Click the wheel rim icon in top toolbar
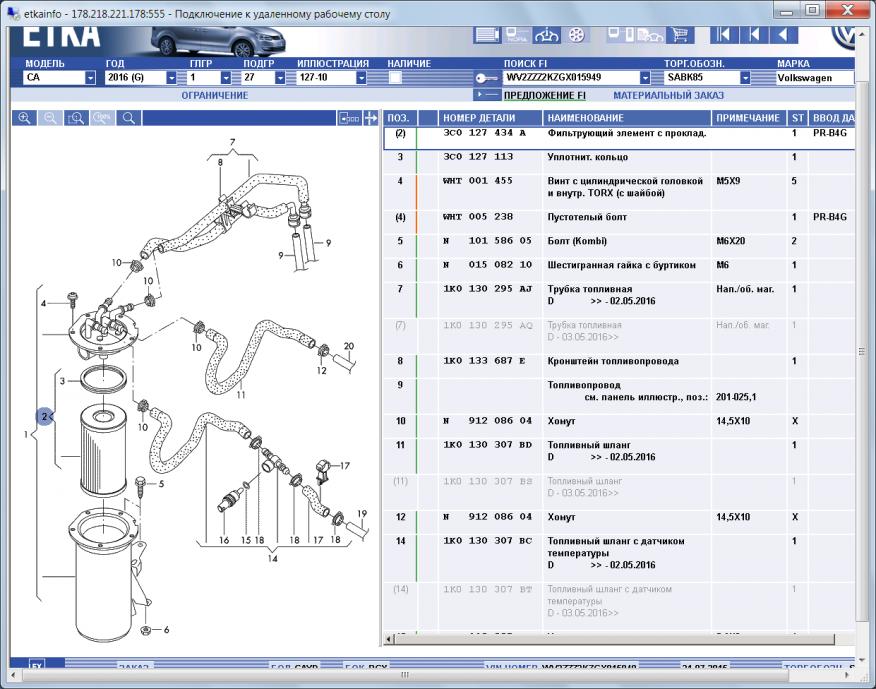This screenshot has width=876, height=689. point(577,35)
